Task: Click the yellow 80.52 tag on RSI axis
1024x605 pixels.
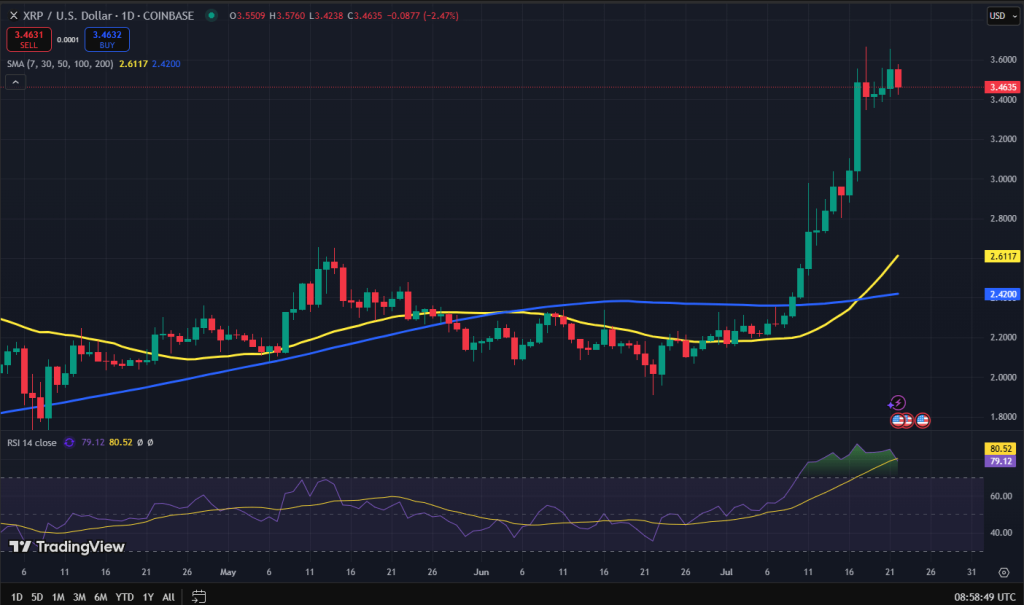Action: pos(1000,449)
